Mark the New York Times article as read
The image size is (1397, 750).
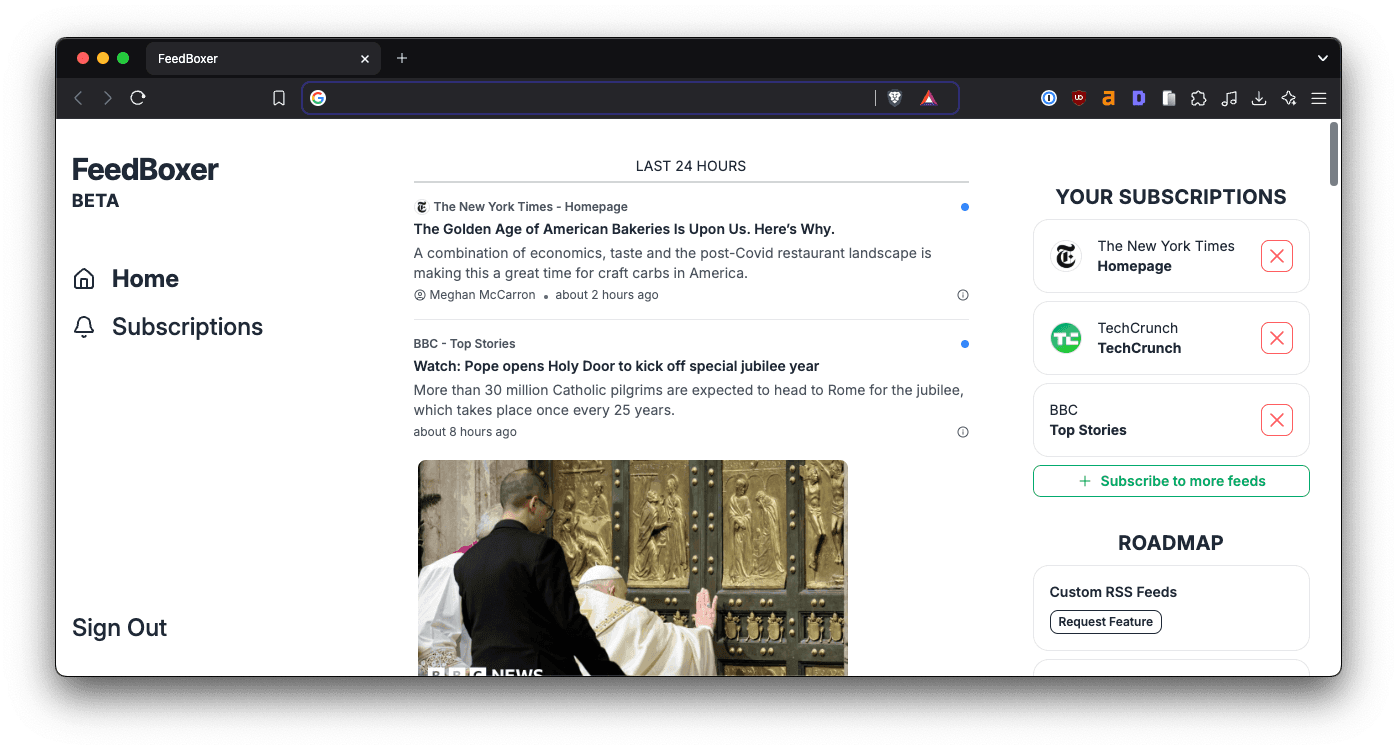964,207
